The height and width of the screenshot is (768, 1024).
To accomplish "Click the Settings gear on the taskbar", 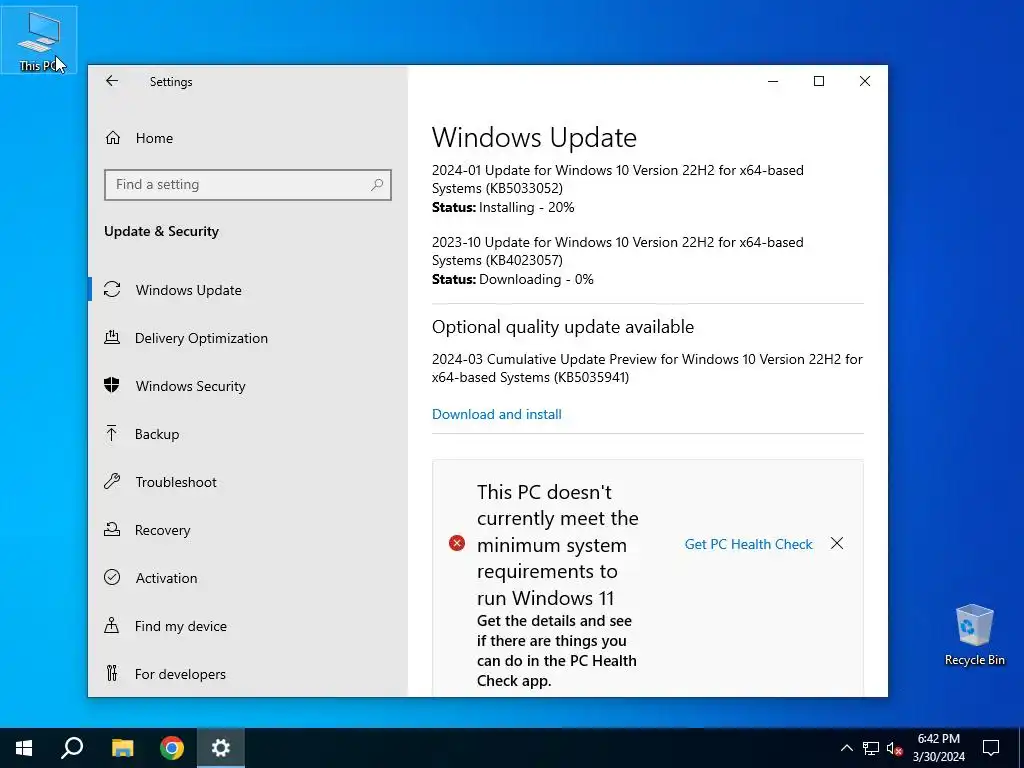I will 221,748.
